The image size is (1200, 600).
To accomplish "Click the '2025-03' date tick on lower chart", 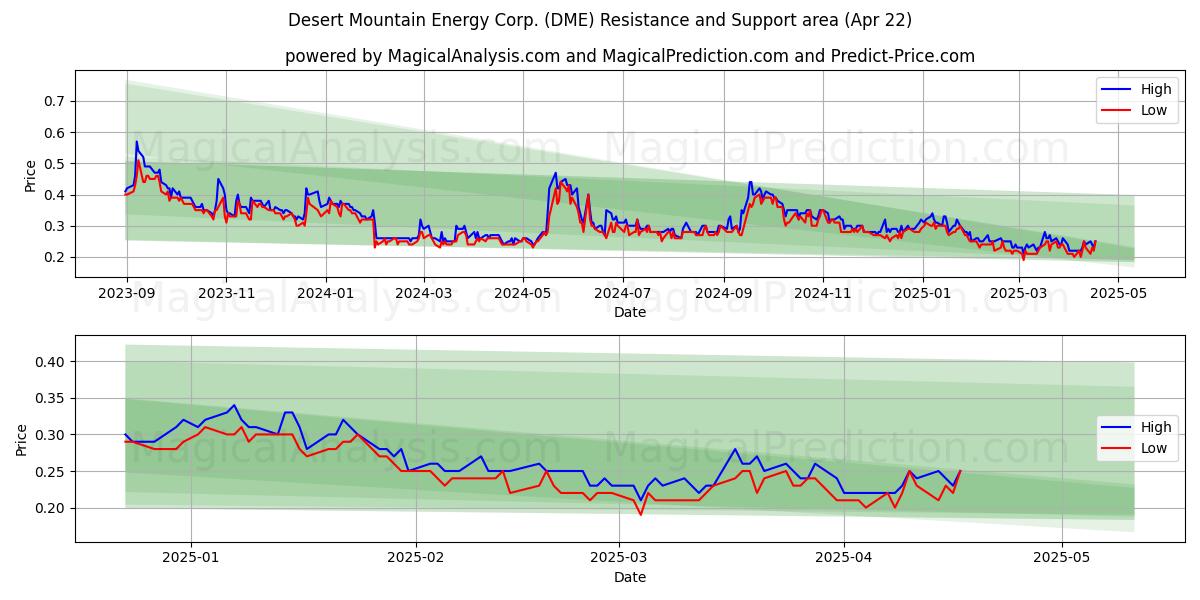I will click(x=619, y=559).
